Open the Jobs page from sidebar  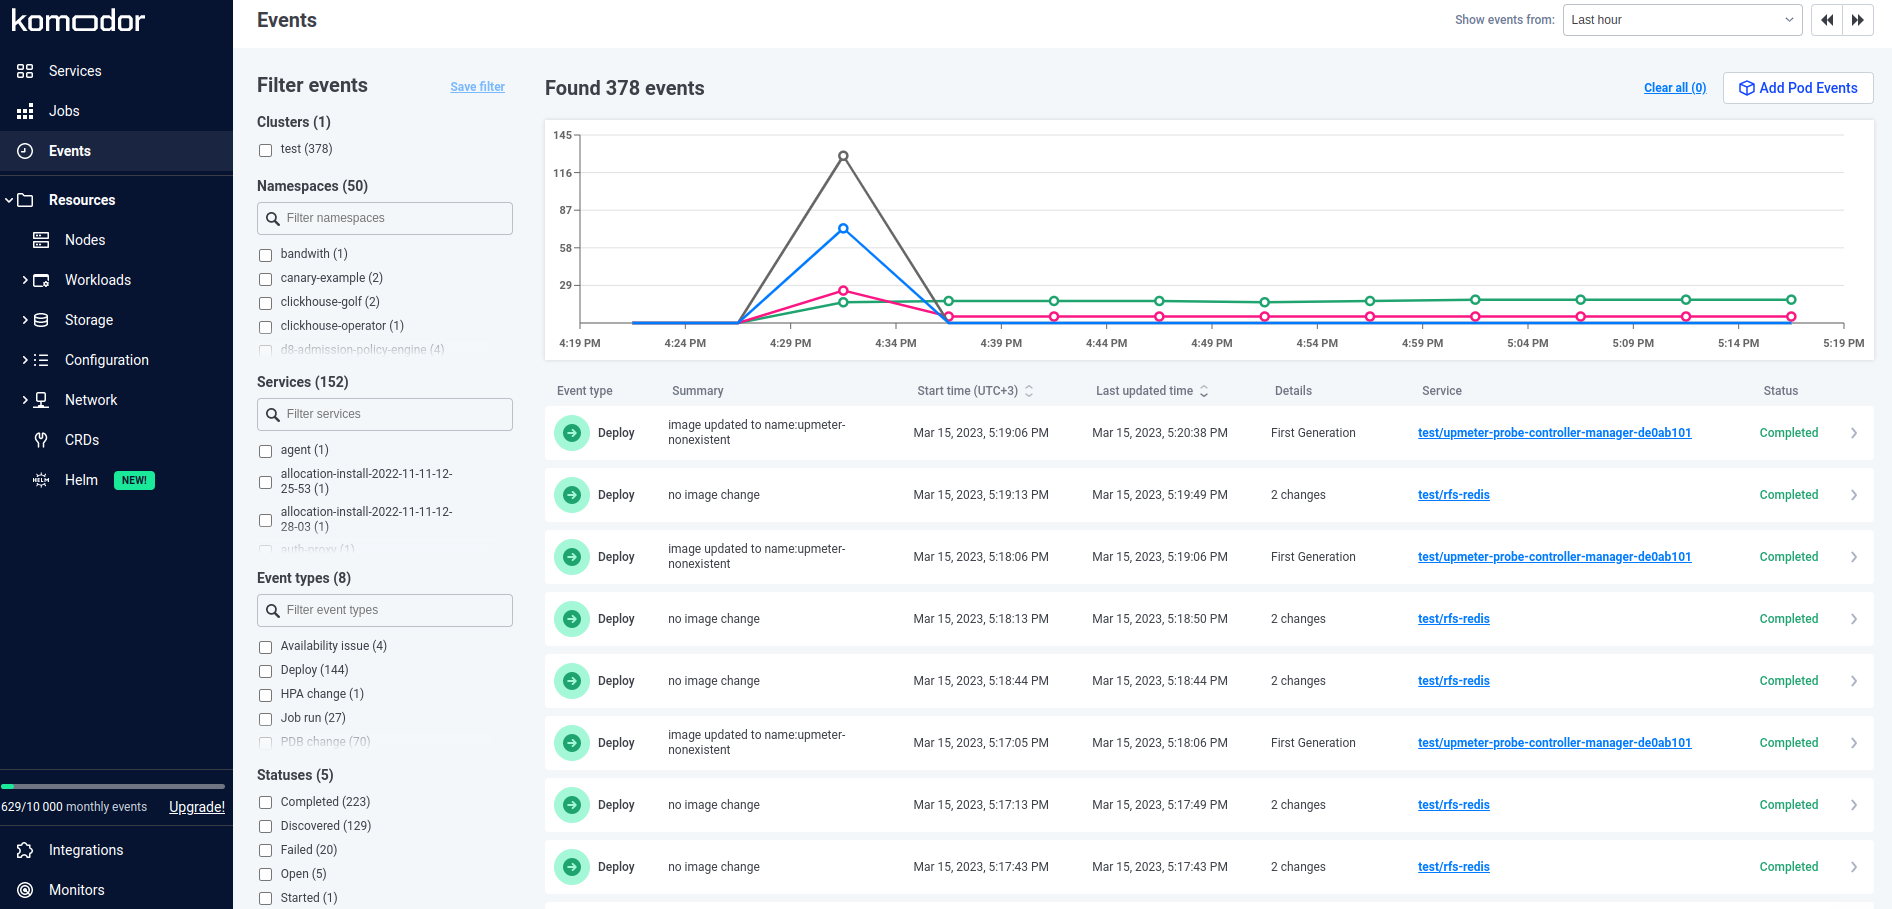[x=64, y=111]
